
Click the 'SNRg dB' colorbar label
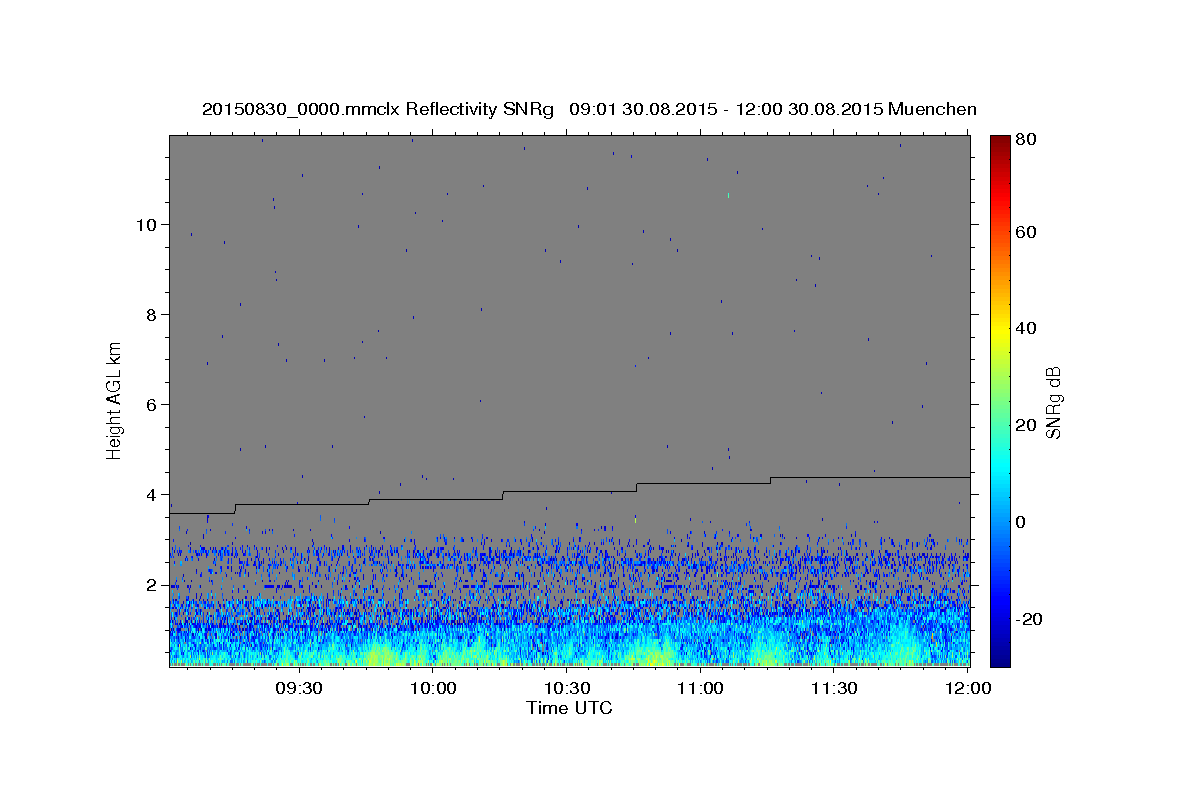click(1053, 402)
